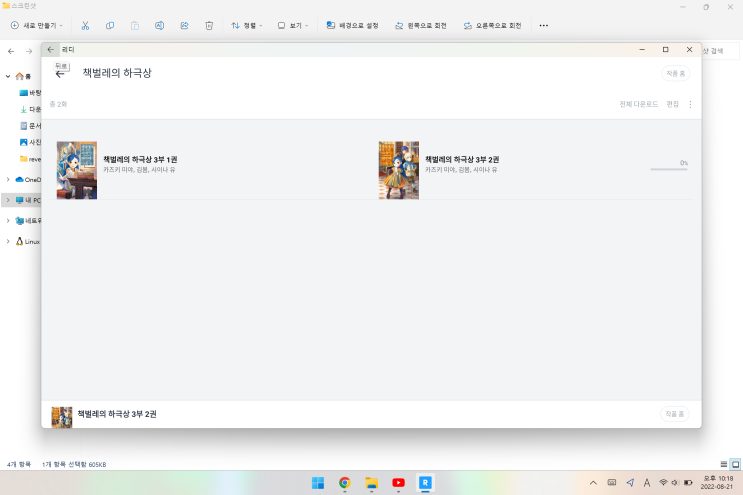This screenshot has width=743, height=495.
Task: Select the Pictures item in navigation pane
Action: point(30,142)
